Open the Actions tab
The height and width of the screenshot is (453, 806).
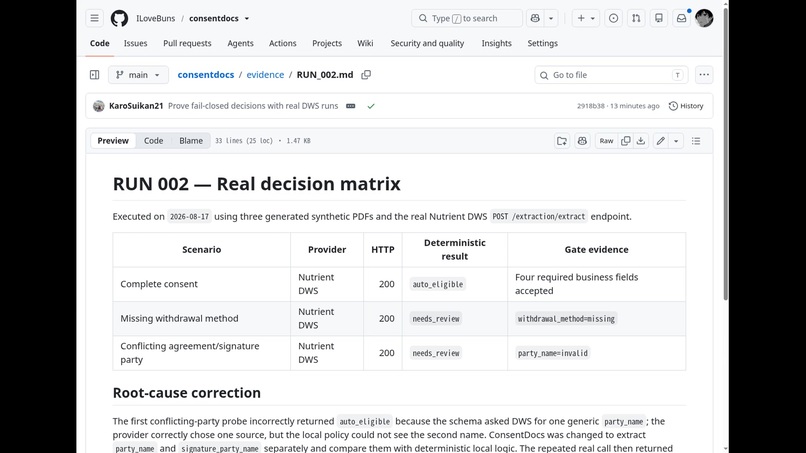click(283, 43)
